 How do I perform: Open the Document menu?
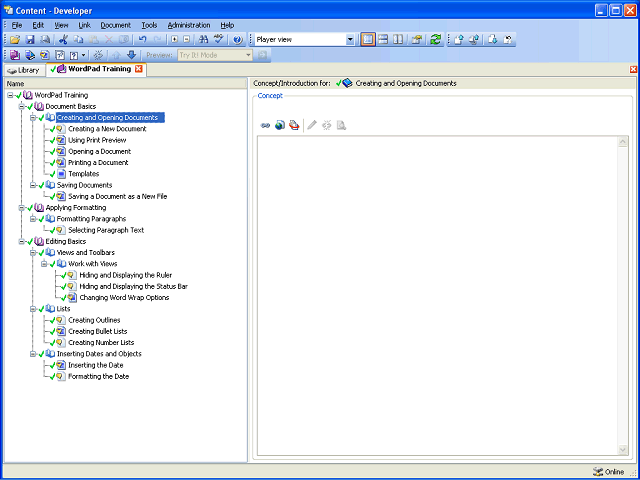116,25
